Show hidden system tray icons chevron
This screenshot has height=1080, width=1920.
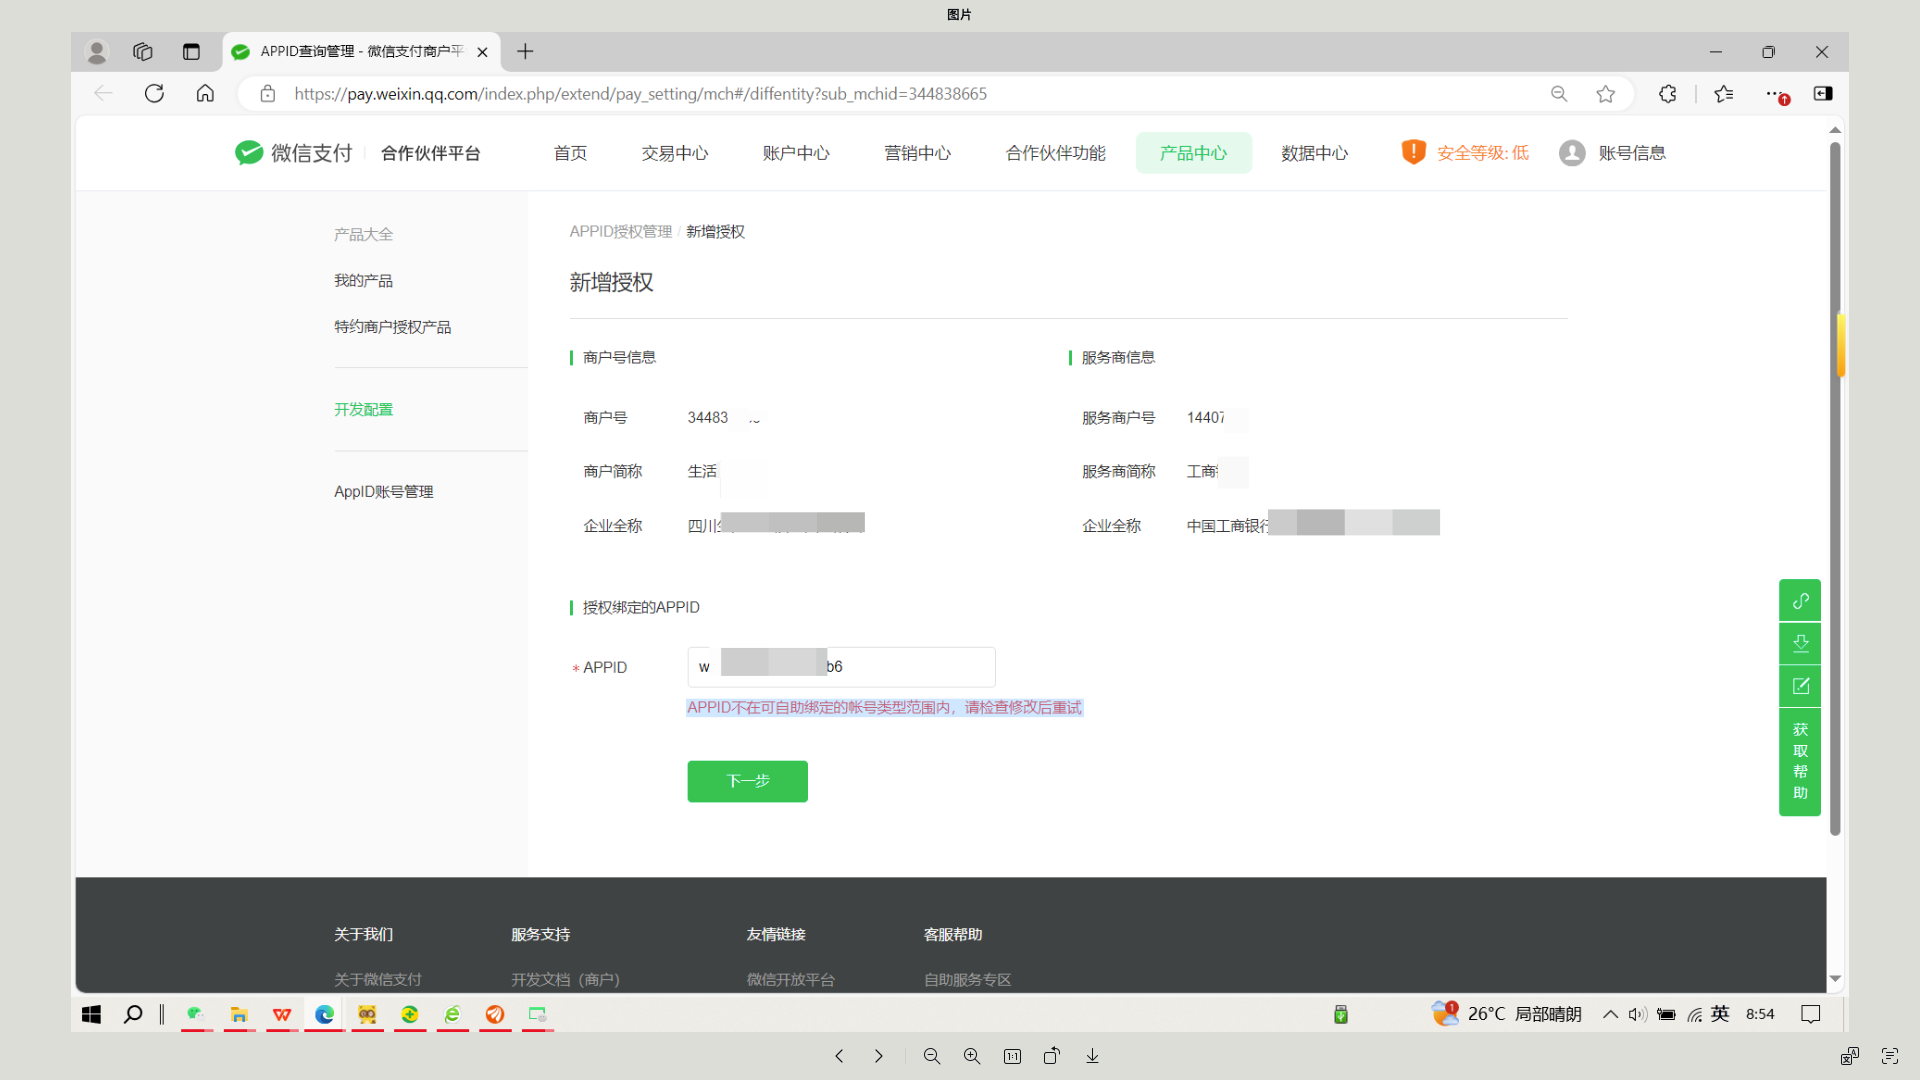pyautogui.click(x=1610, y=1014)
